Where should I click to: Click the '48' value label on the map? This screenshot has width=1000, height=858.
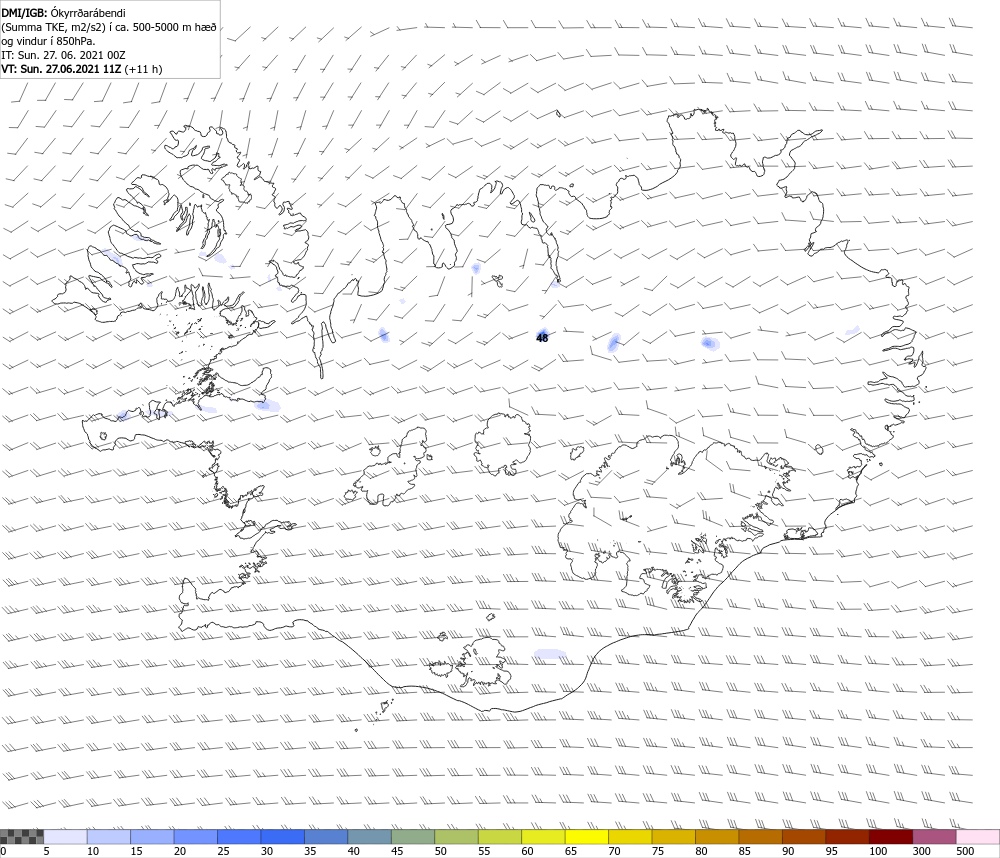pos(542,338)
